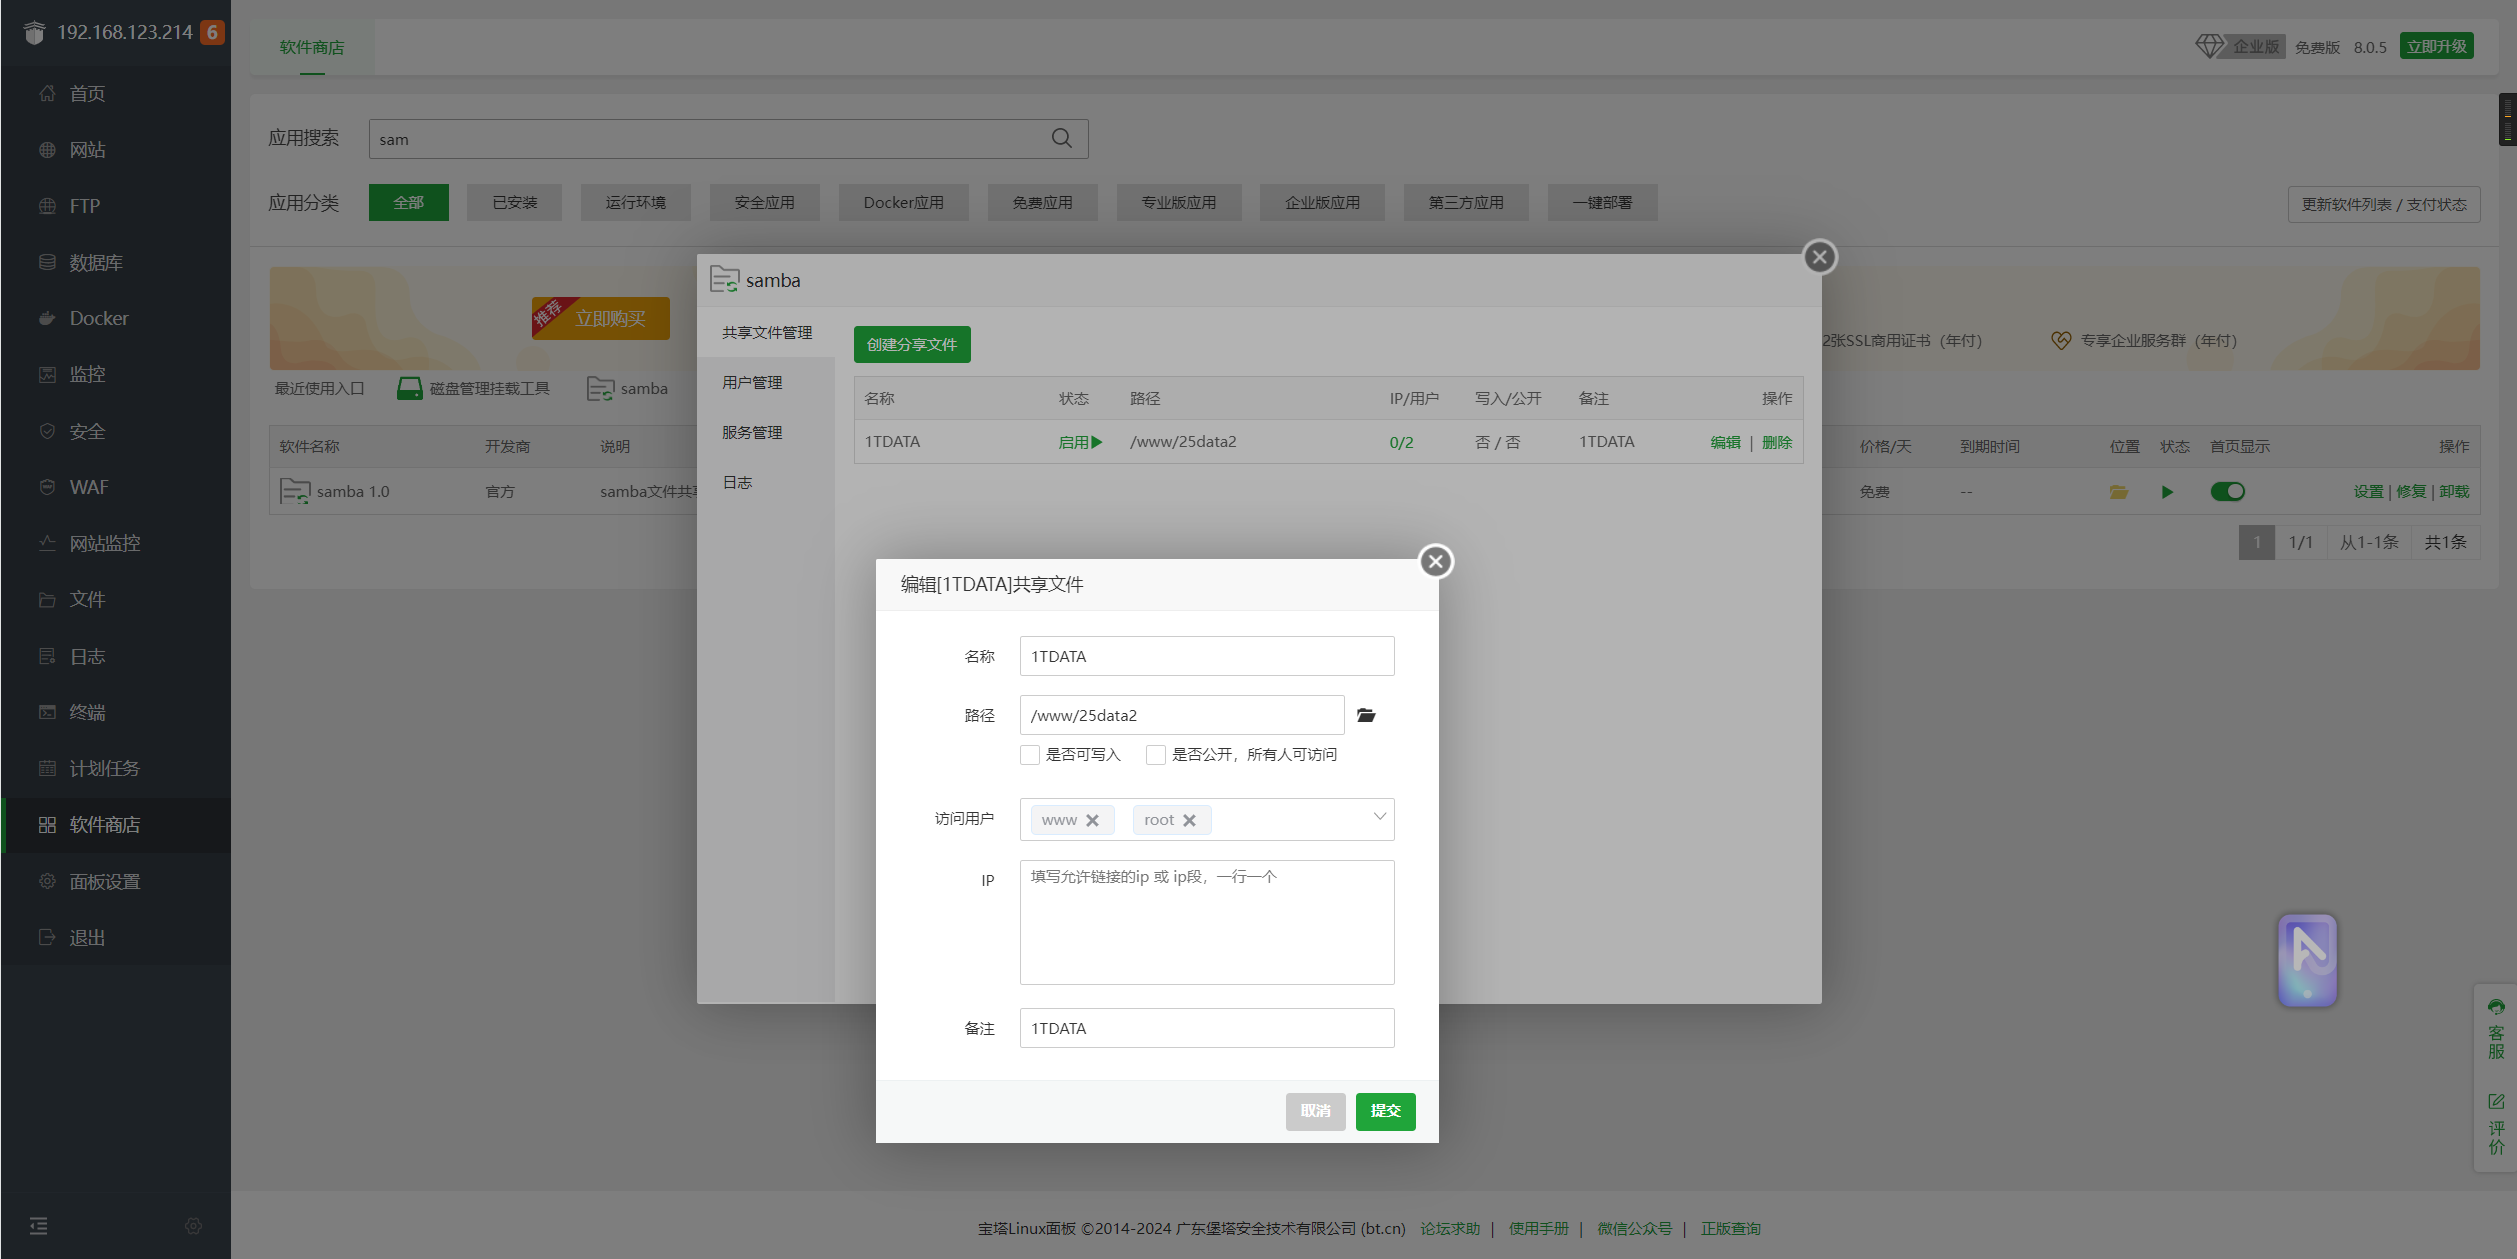Click the orange notification badge 6
The height and width of the screenshot is (1259, 2517).
point(212,32)
